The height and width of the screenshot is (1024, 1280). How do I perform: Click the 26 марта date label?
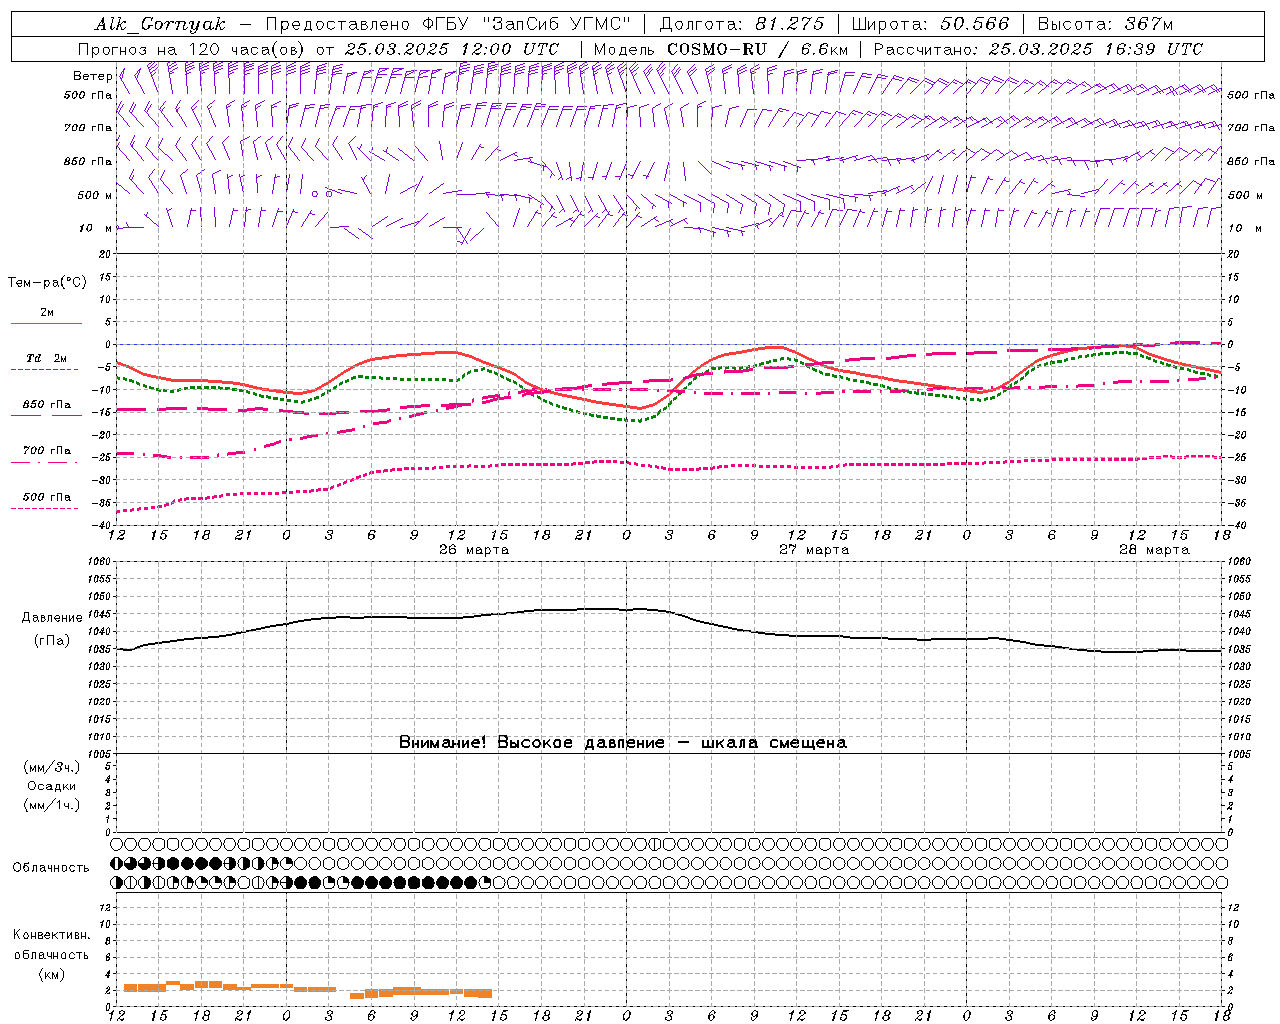coord(474,550)
